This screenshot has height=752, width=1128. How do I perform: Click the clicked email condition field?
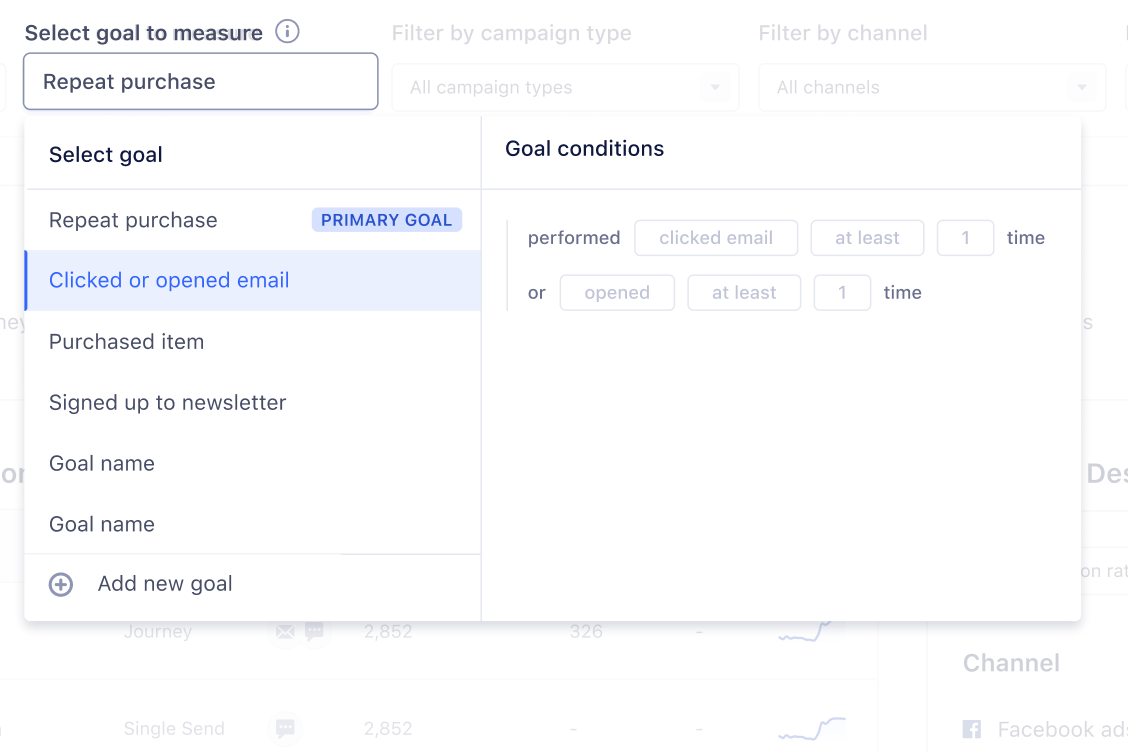pos(716,238)
